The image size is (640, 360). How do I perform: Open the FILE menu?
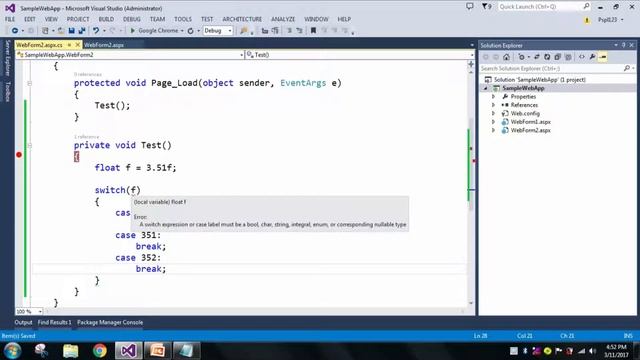[10, 19]
